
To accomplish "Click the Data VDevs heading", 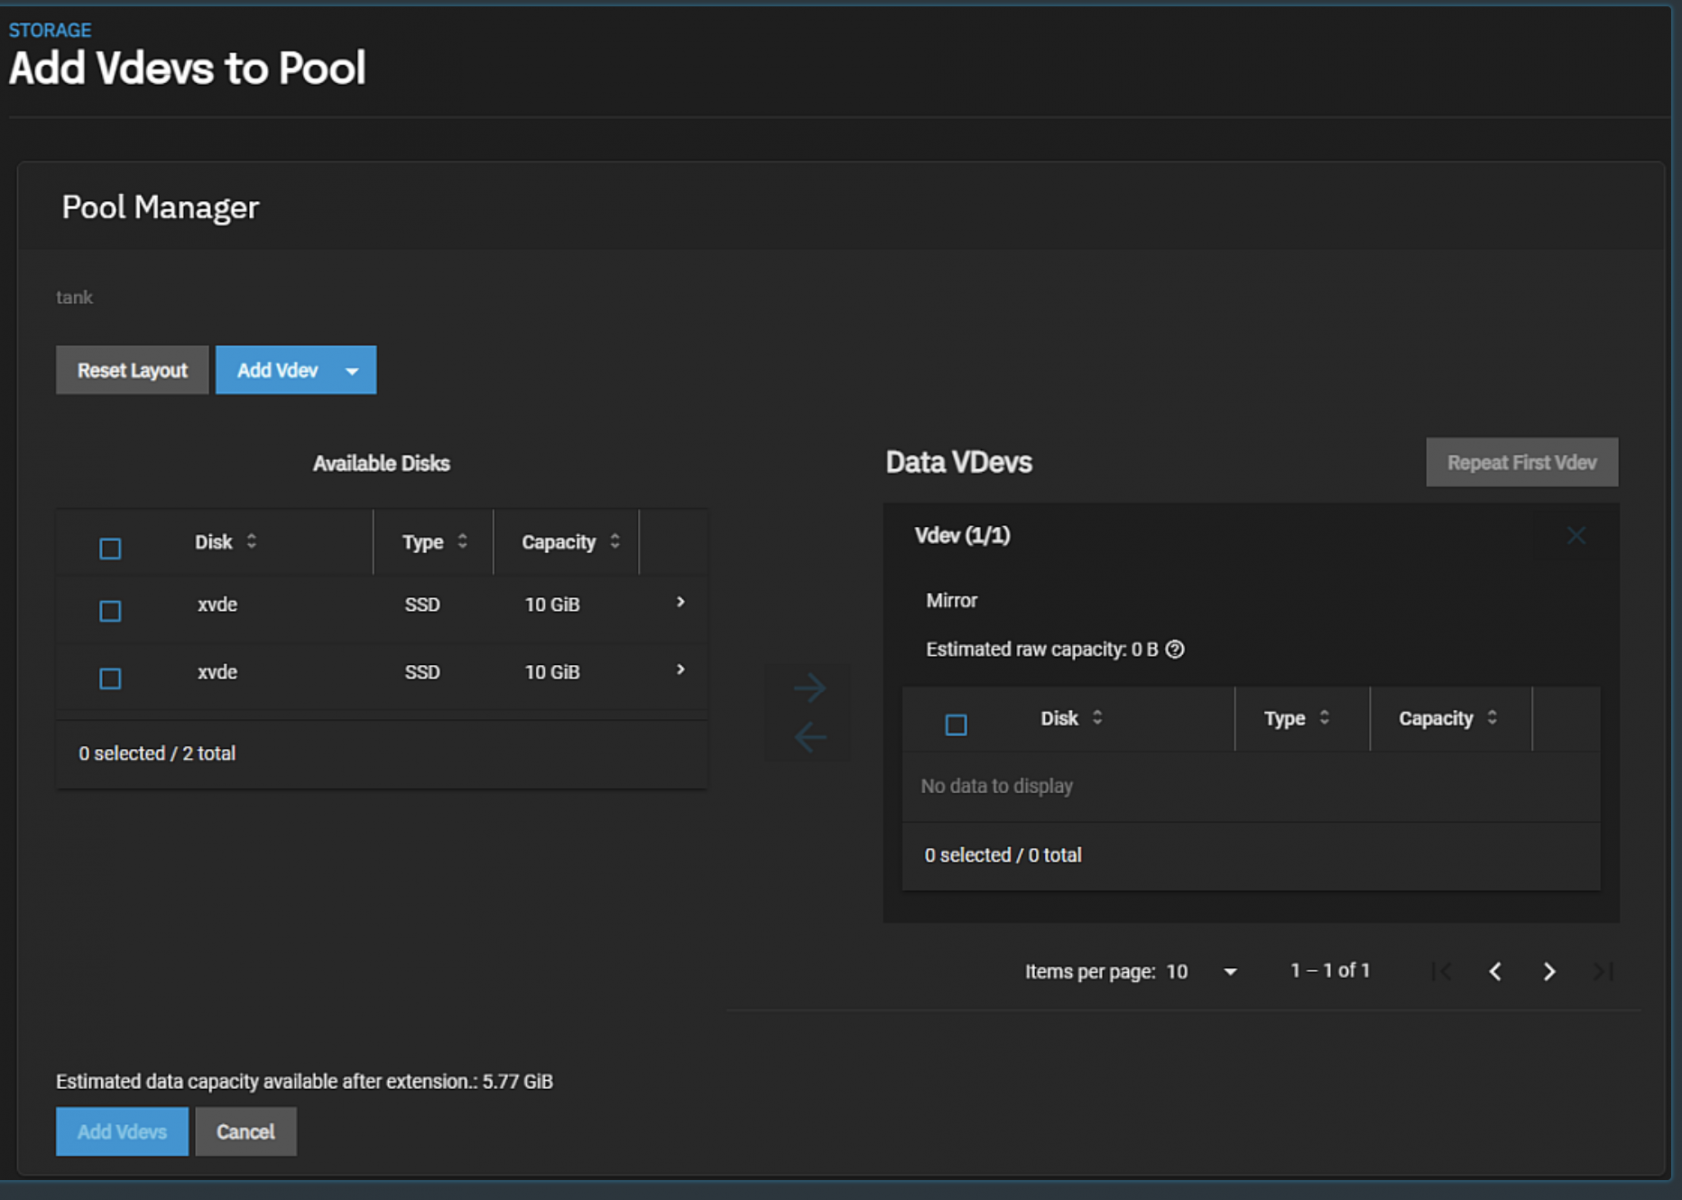I will pos(959,462).
